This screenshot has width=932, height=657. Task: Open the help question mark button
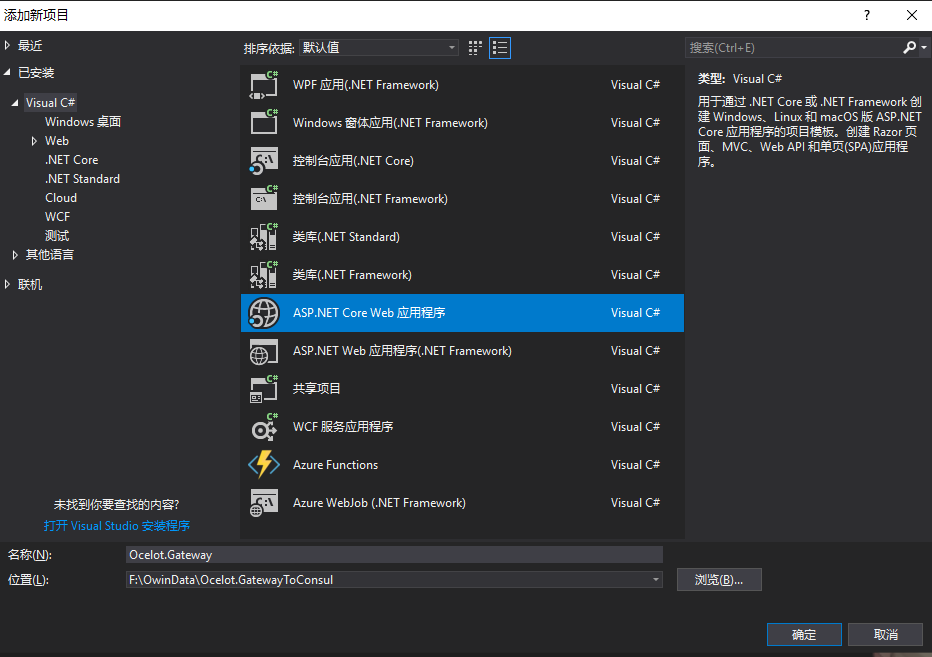pos(867,15)
